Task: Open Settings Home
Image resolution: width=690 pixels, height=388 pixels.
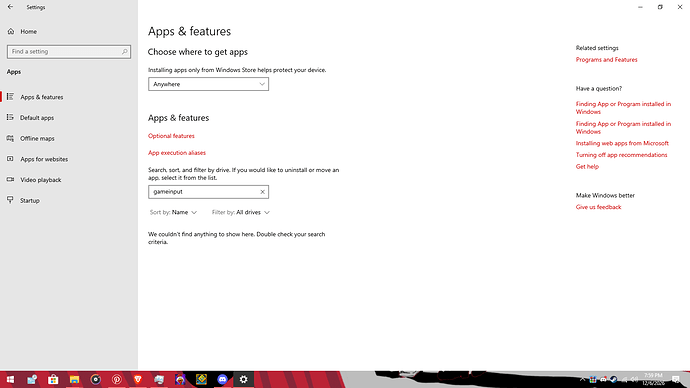Action: (28, 32)
